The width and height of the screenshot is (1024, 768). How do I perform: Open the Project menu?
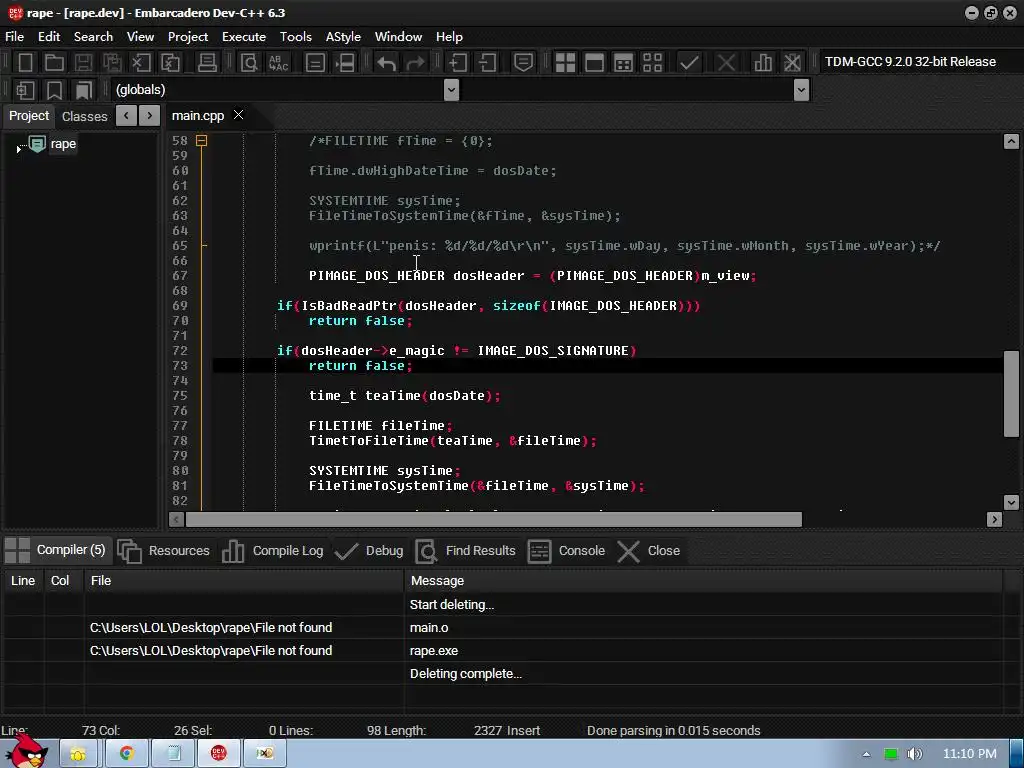tap(188, 37)
